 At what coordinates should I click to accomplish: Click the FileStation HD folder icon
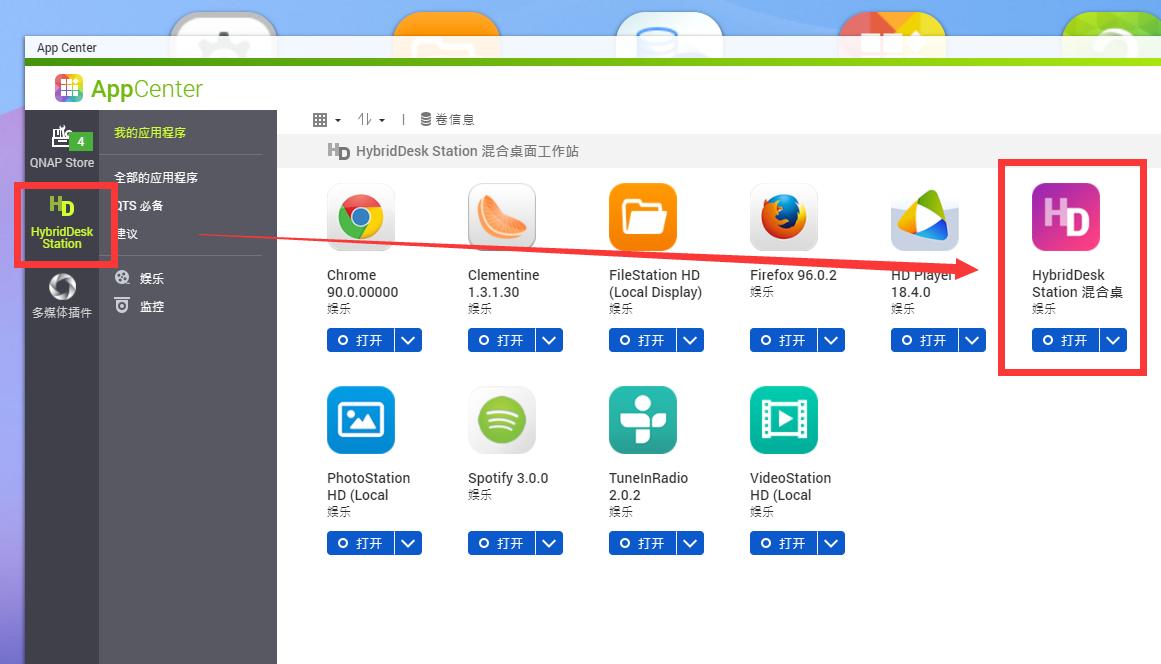(x=643, y=217)
